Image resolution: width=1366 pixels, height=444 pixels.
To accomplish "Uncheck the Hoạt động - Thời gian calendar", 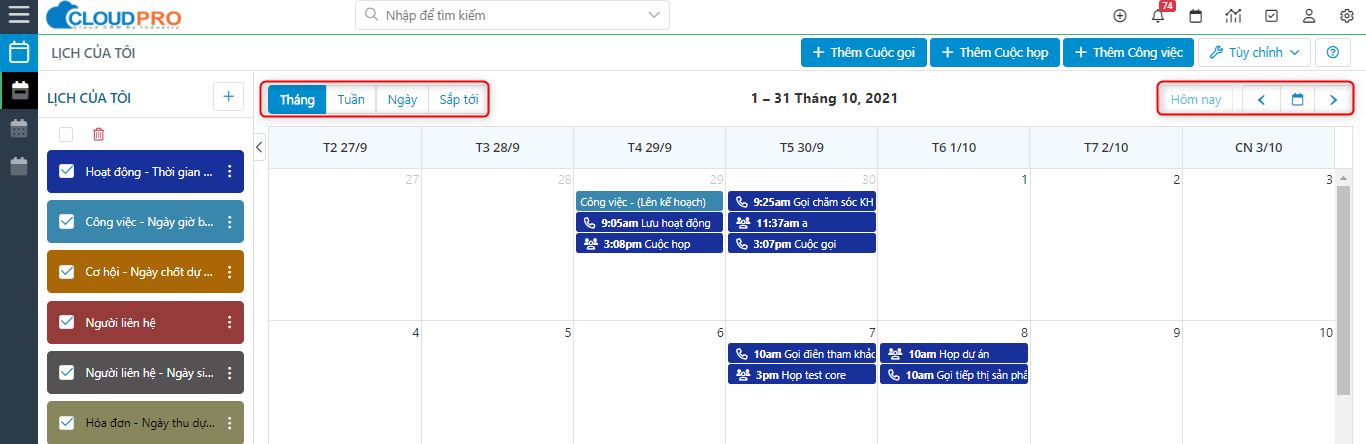I will (x=67, y=172).
